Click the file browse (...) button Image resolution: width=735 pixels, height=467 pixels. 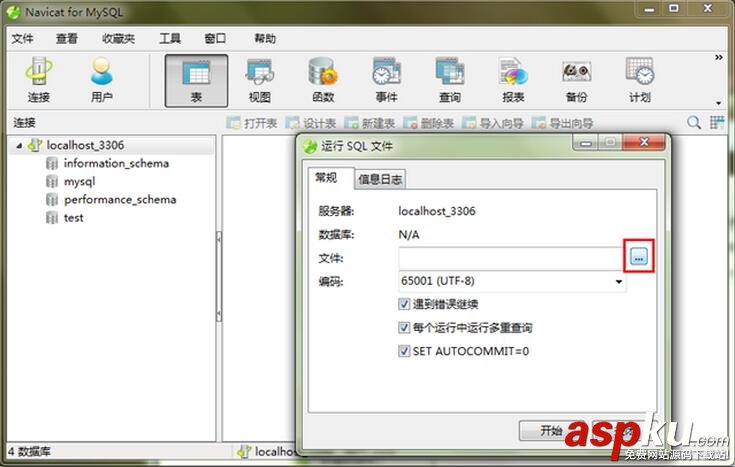coord(638,256)
